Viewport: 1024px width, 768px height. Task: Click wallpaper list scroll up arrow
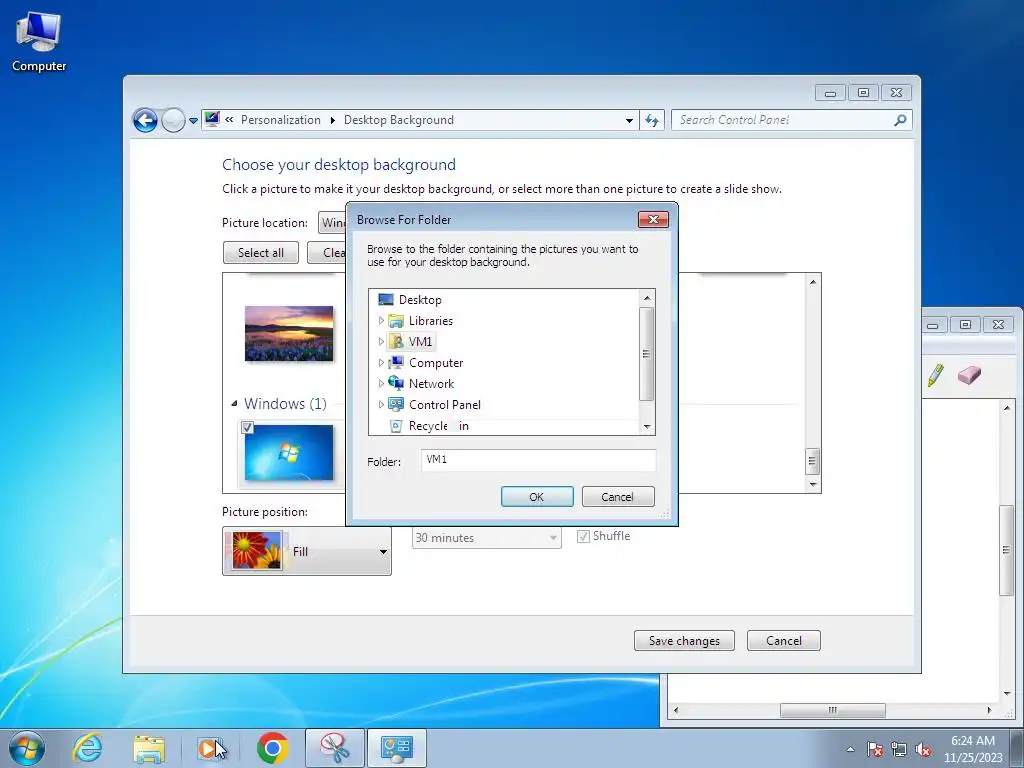tap(813, 282)
